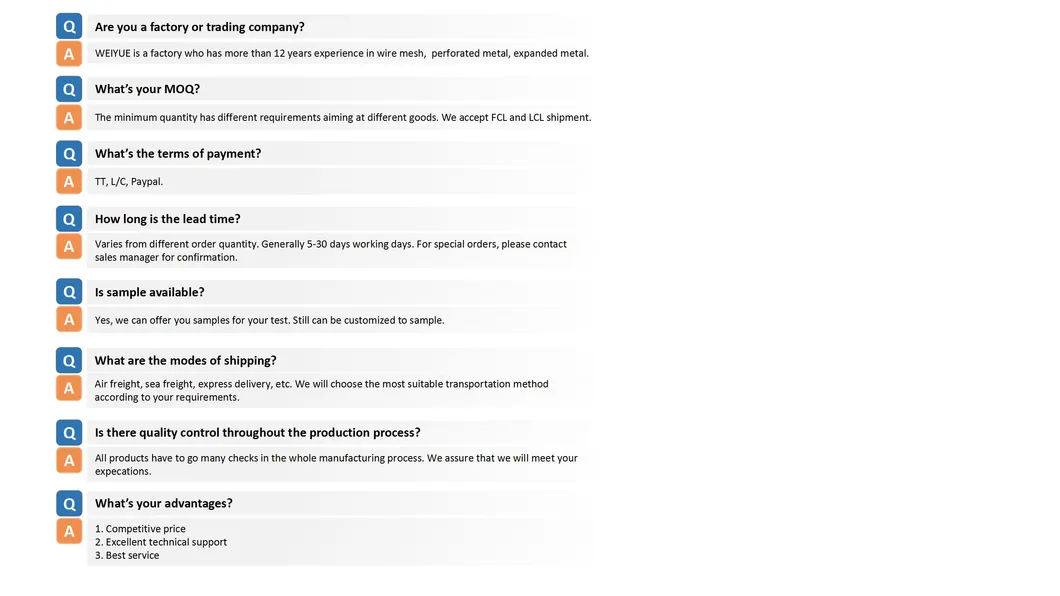Click the answer about FCL and LCL shipment

[342, 118]
